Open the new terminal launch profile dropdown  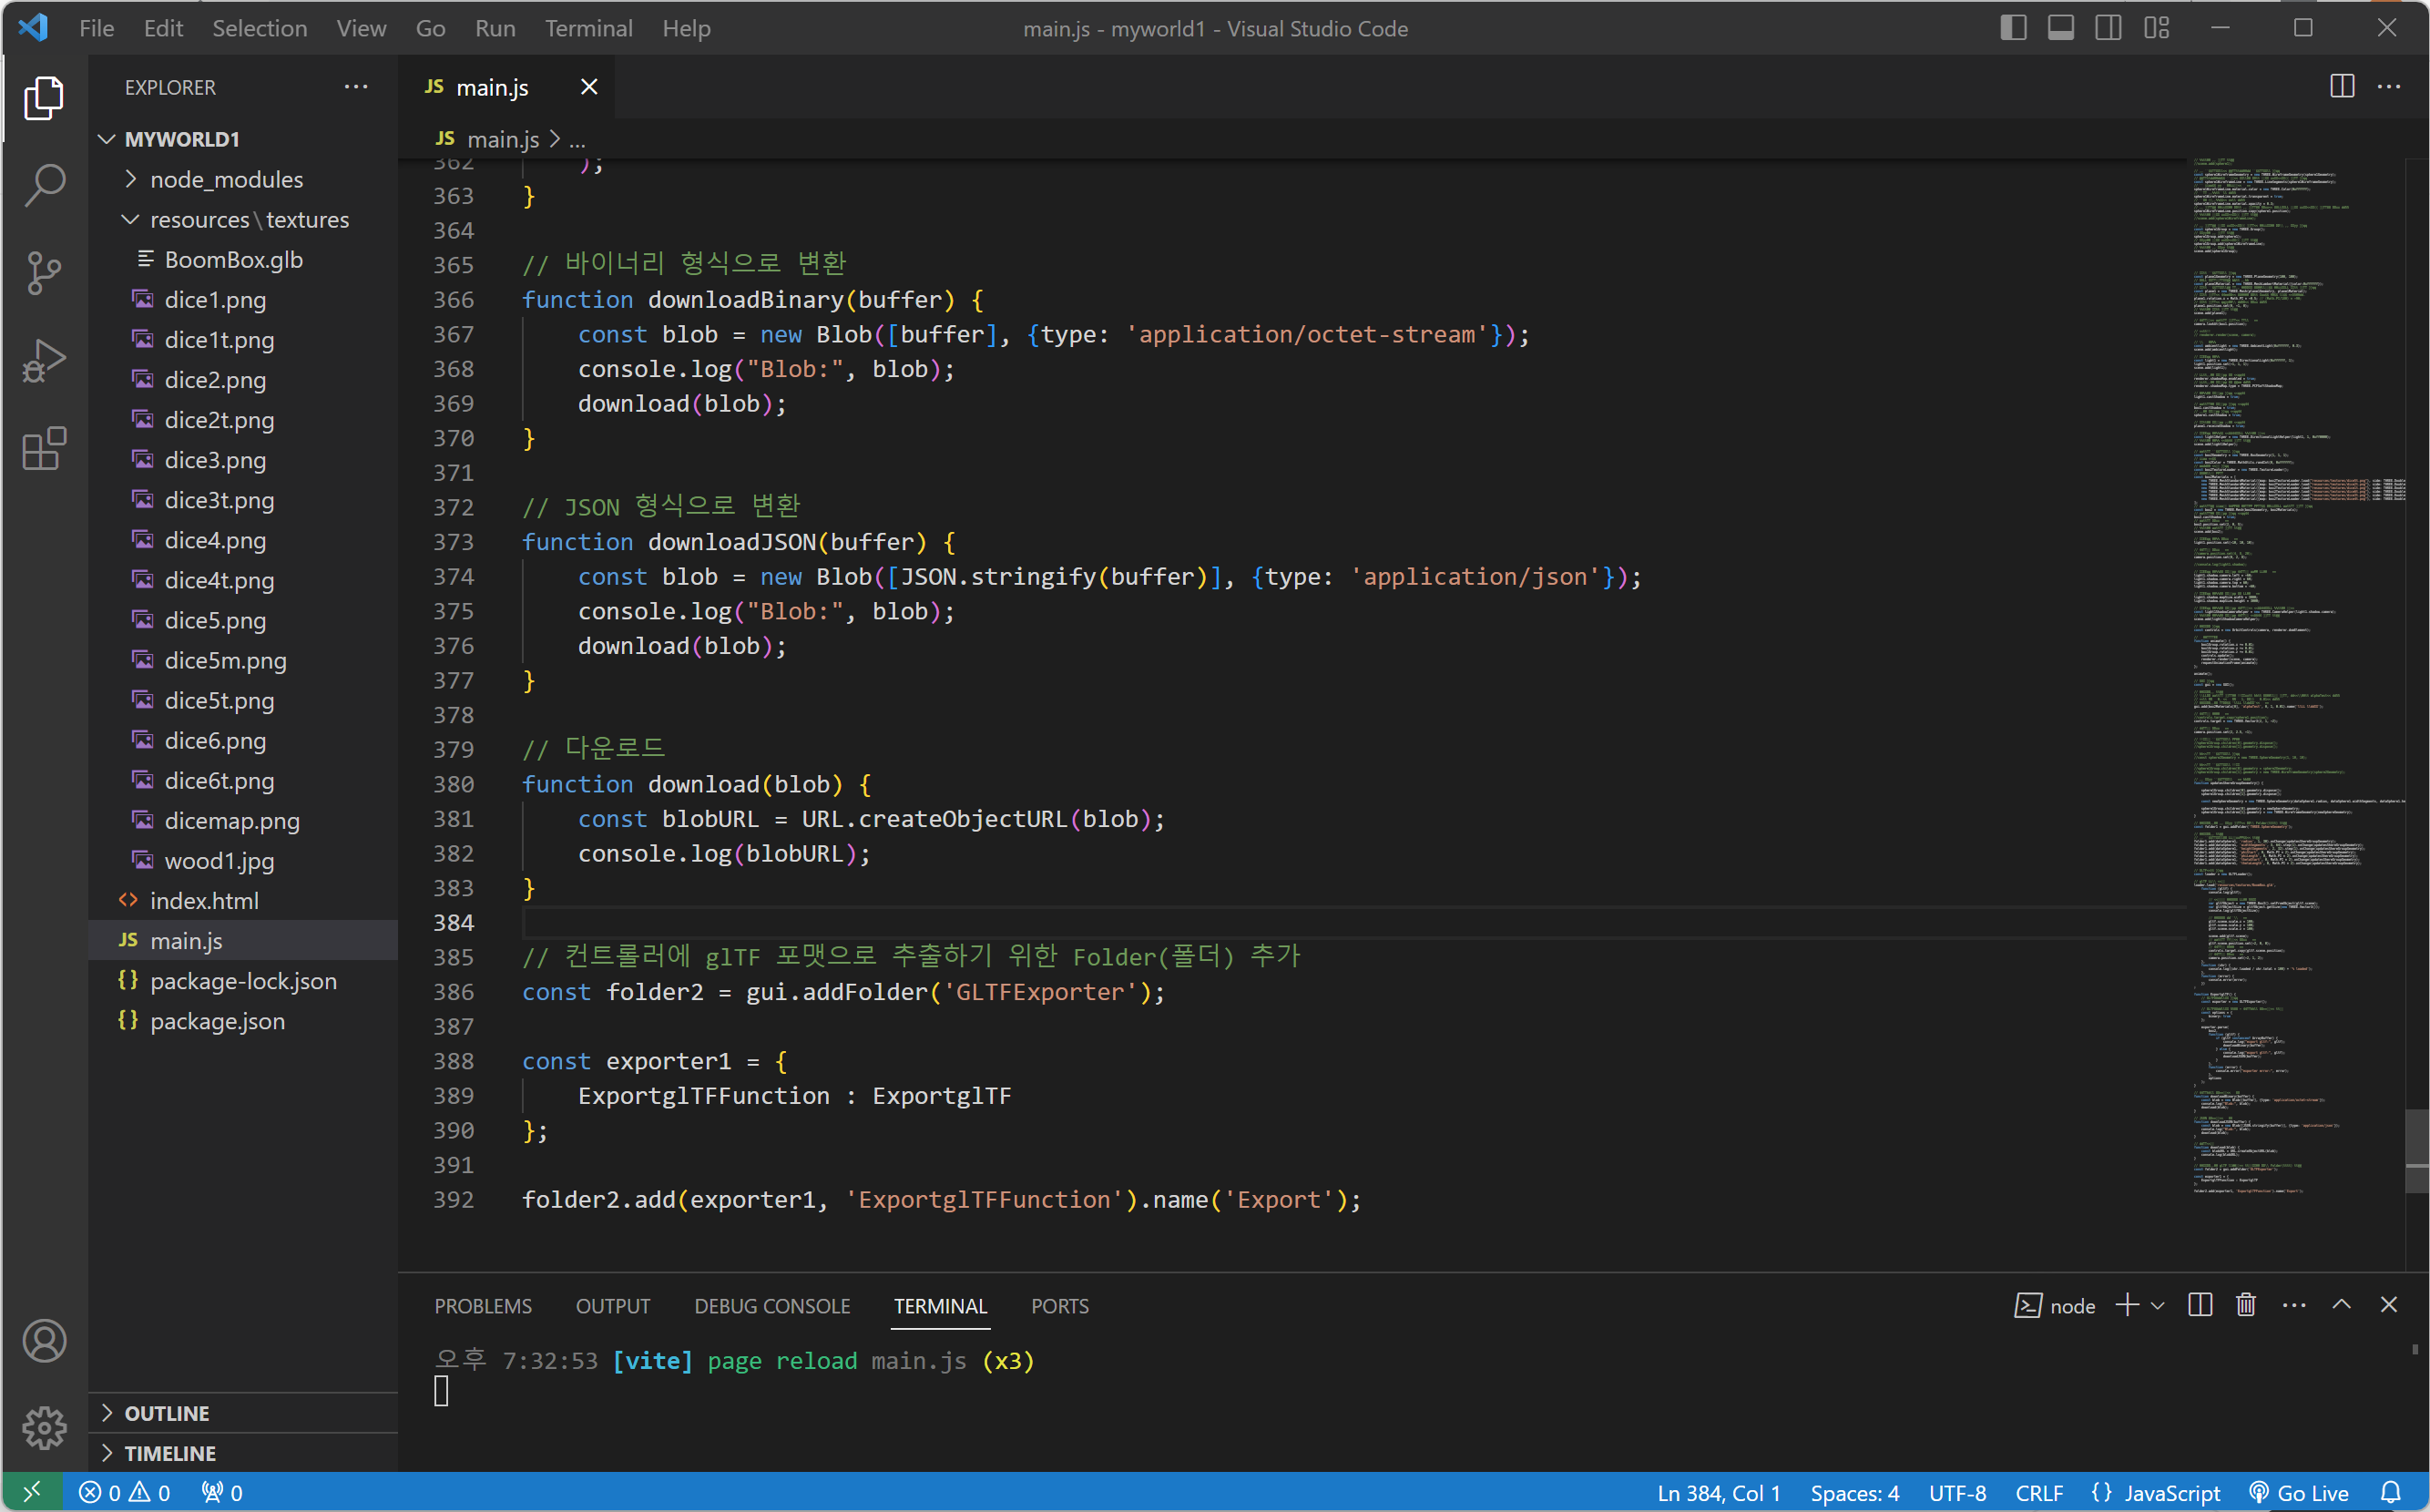pyautogui.click(x=2159, y=1306)
